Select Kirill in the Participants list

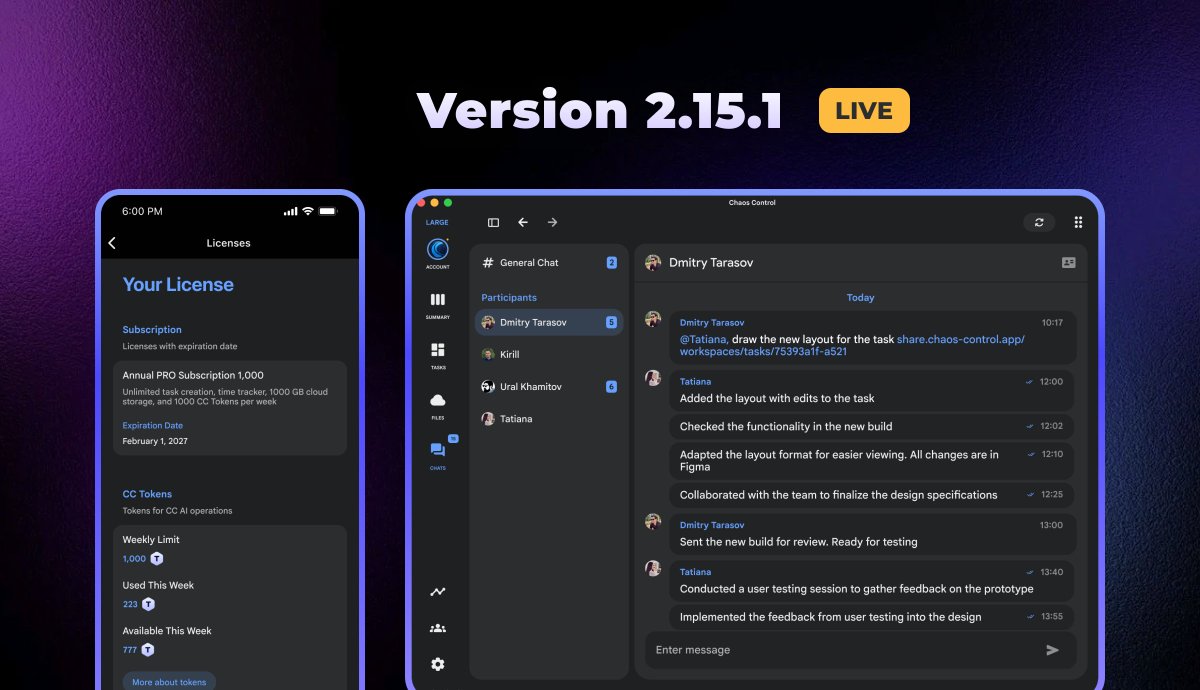coord(549,354)
